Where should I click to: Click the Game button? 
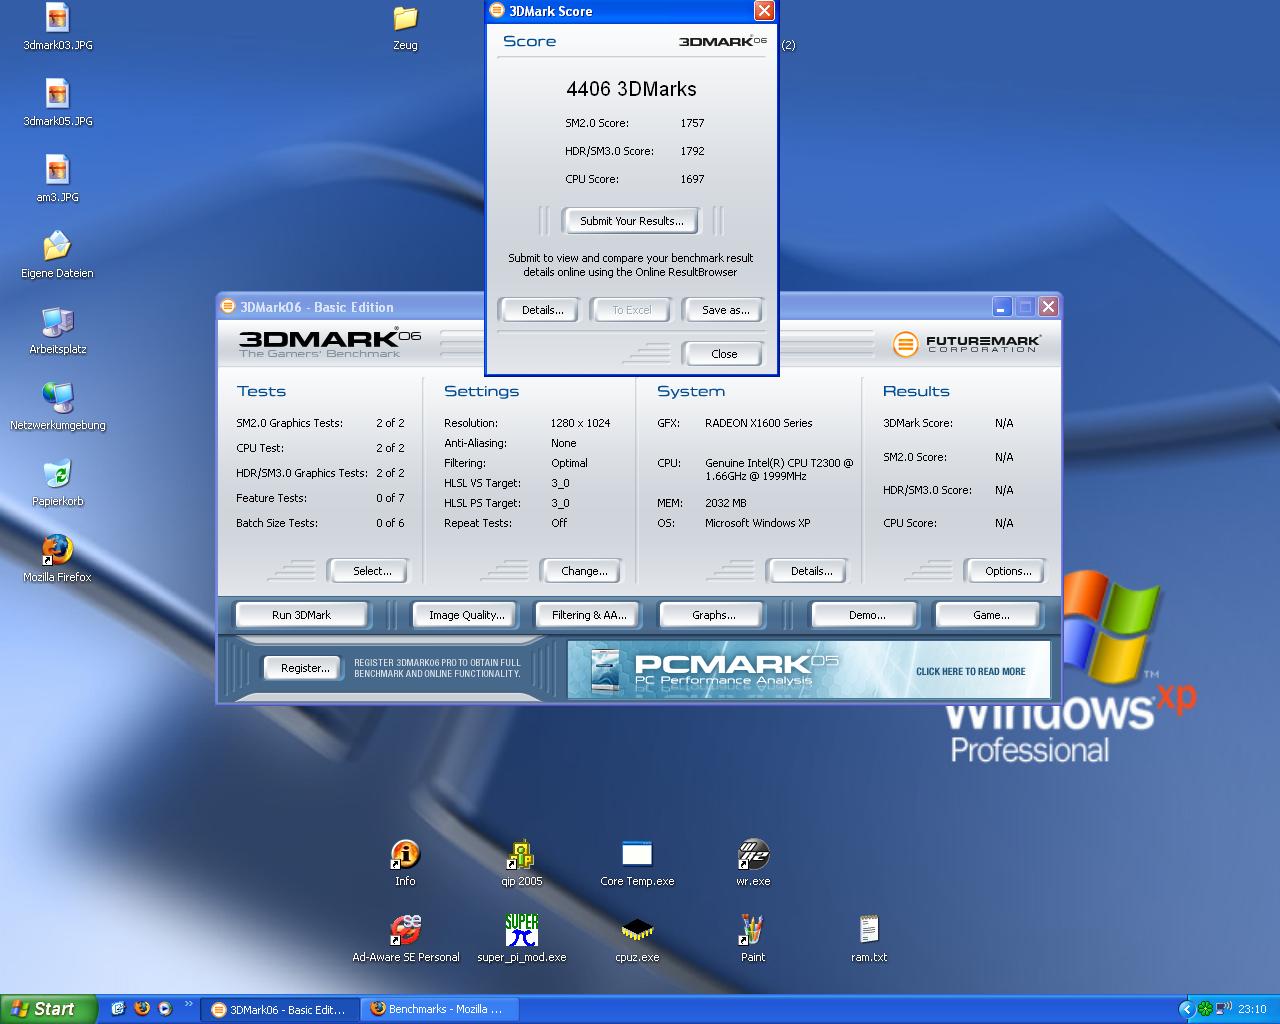pos(990,615)
